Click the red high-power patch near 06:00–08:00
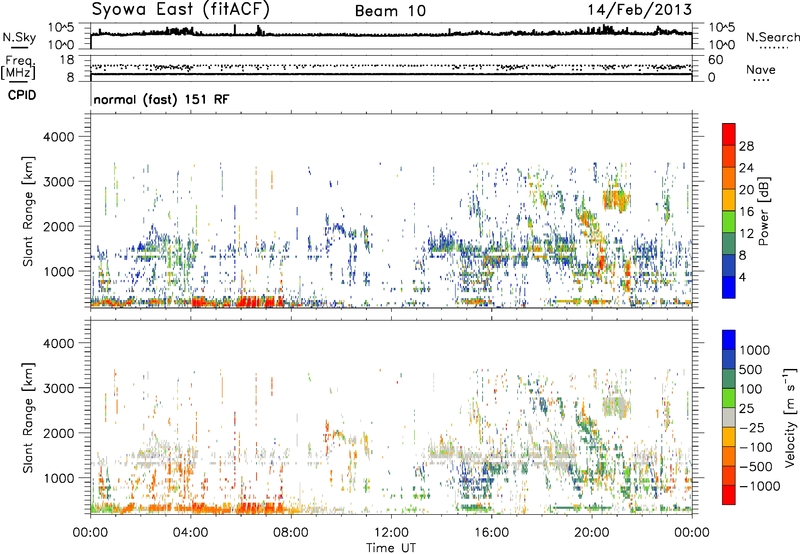The width and height of the screenshot is (800, 554). [x=260, y=301]
